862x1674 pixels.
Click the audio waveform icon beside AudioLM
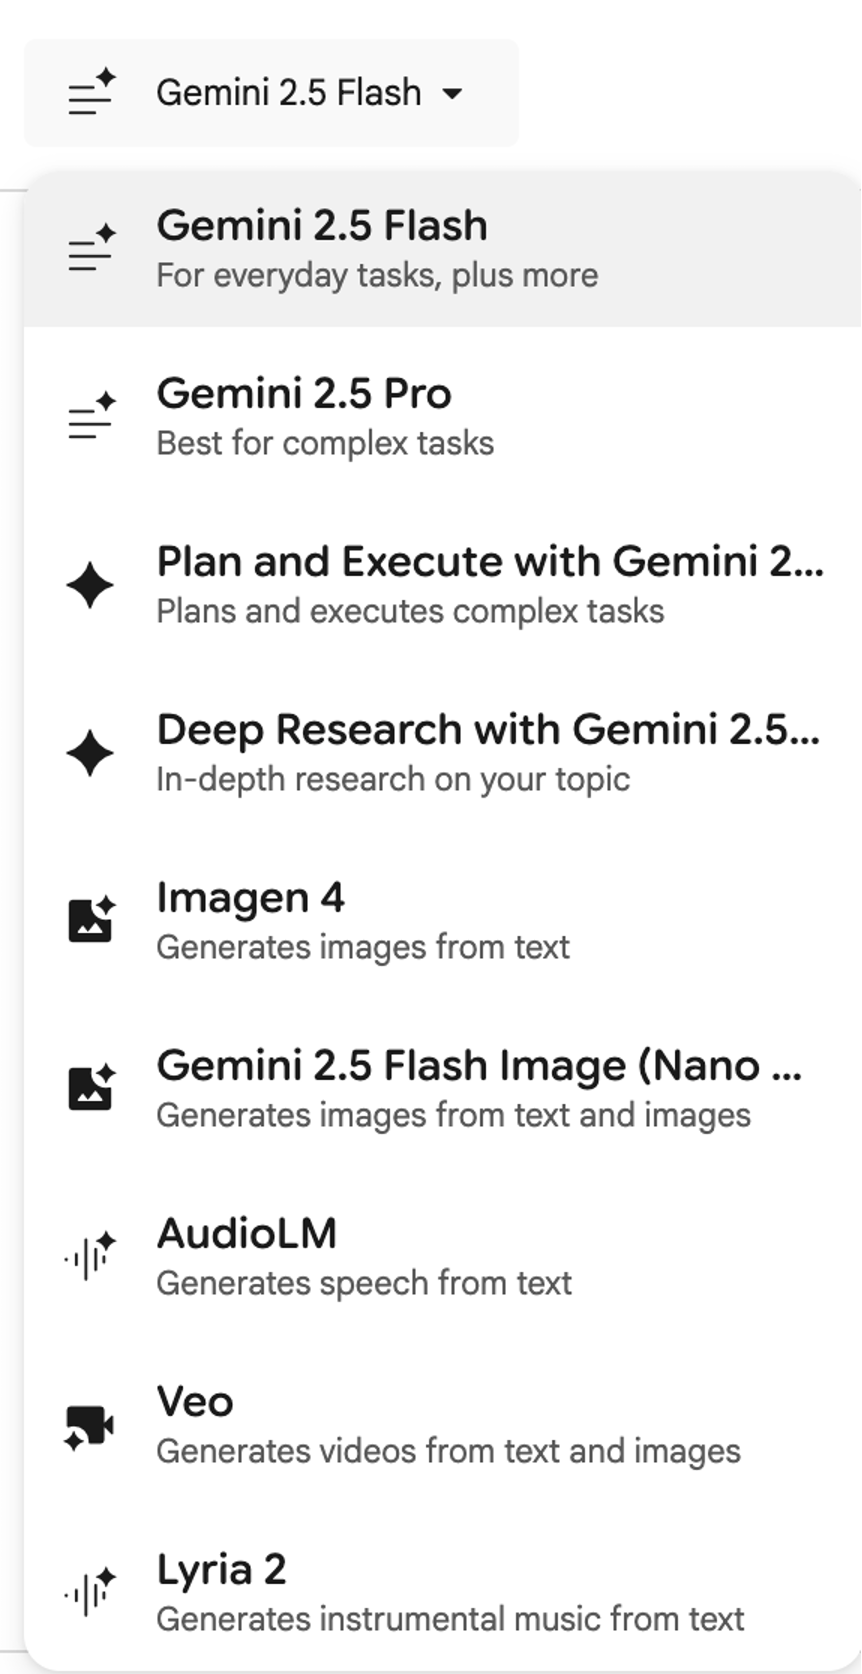(91, 1256)
